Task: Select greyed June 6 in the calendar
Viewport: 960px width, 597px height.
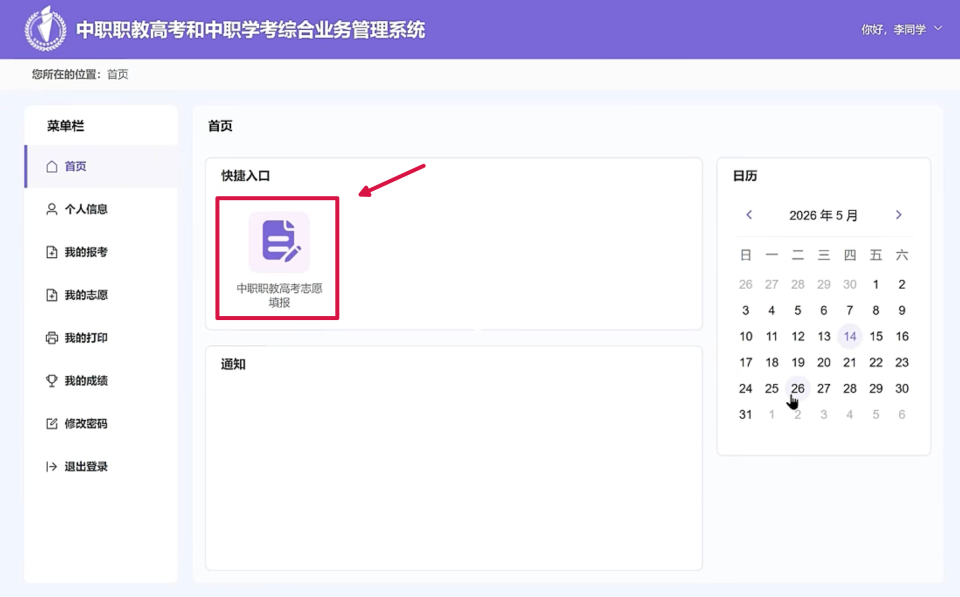Action: pyautogui.click(x=902, y=415)
